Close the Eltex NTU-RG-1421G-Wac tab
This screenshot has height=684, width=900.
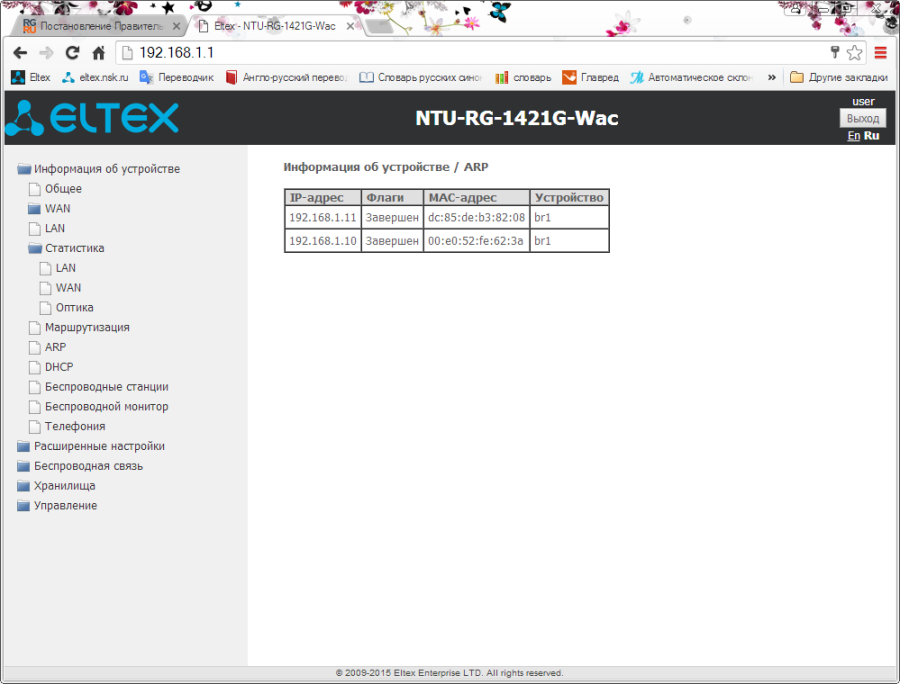[x=350, y=26]
